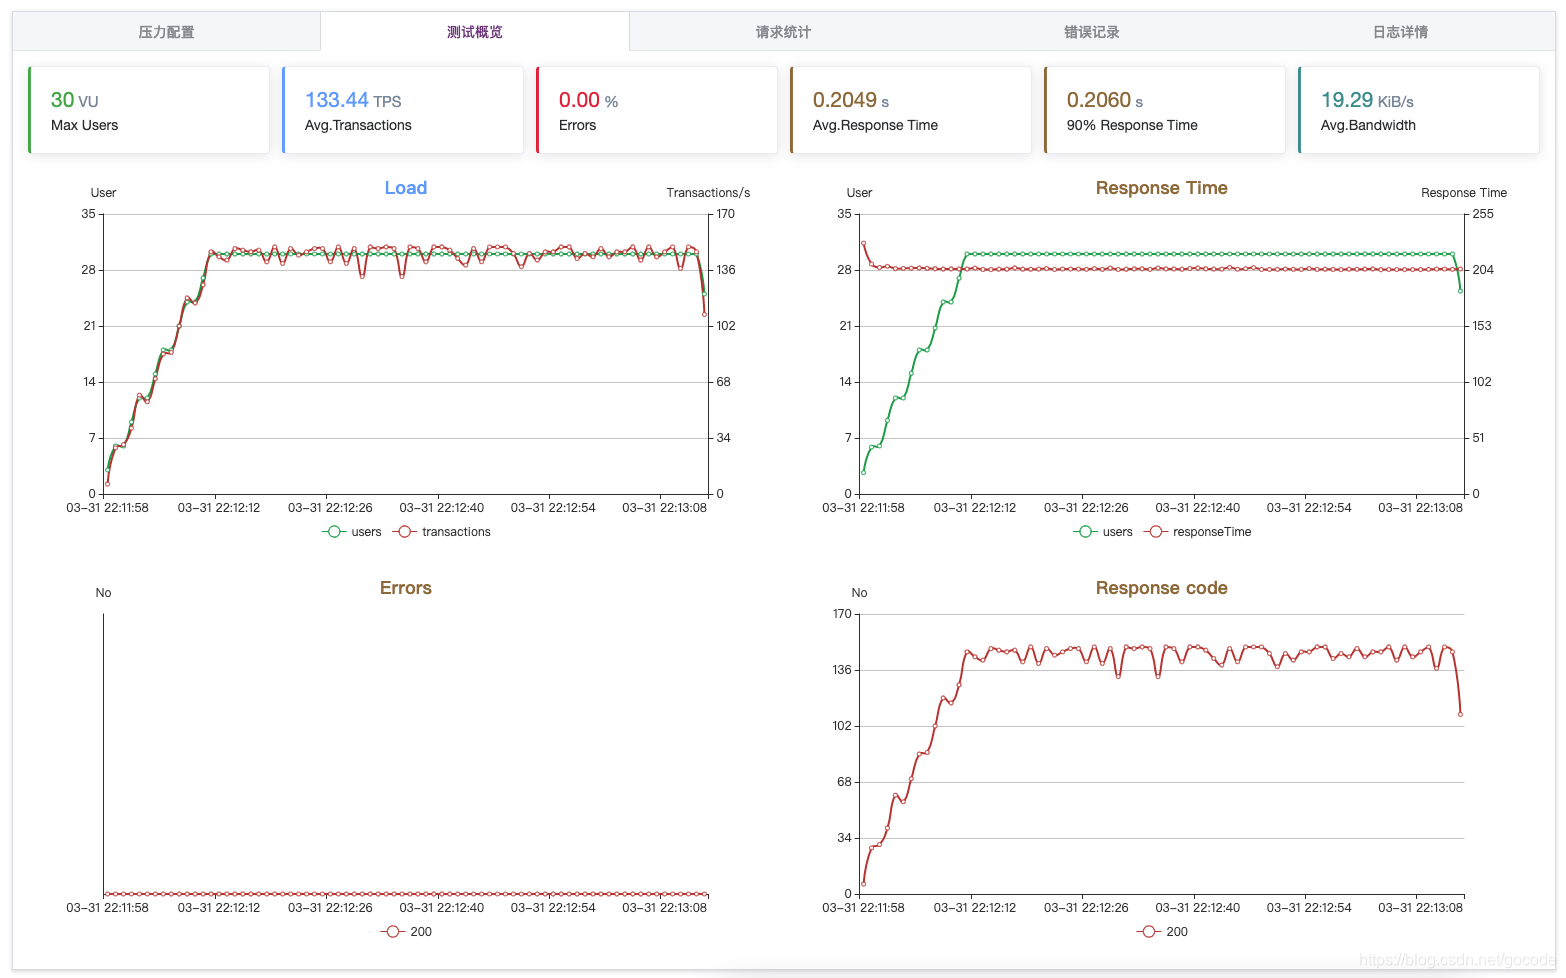
Task: Open the 请求统计 tab
Action: (783, 32)
